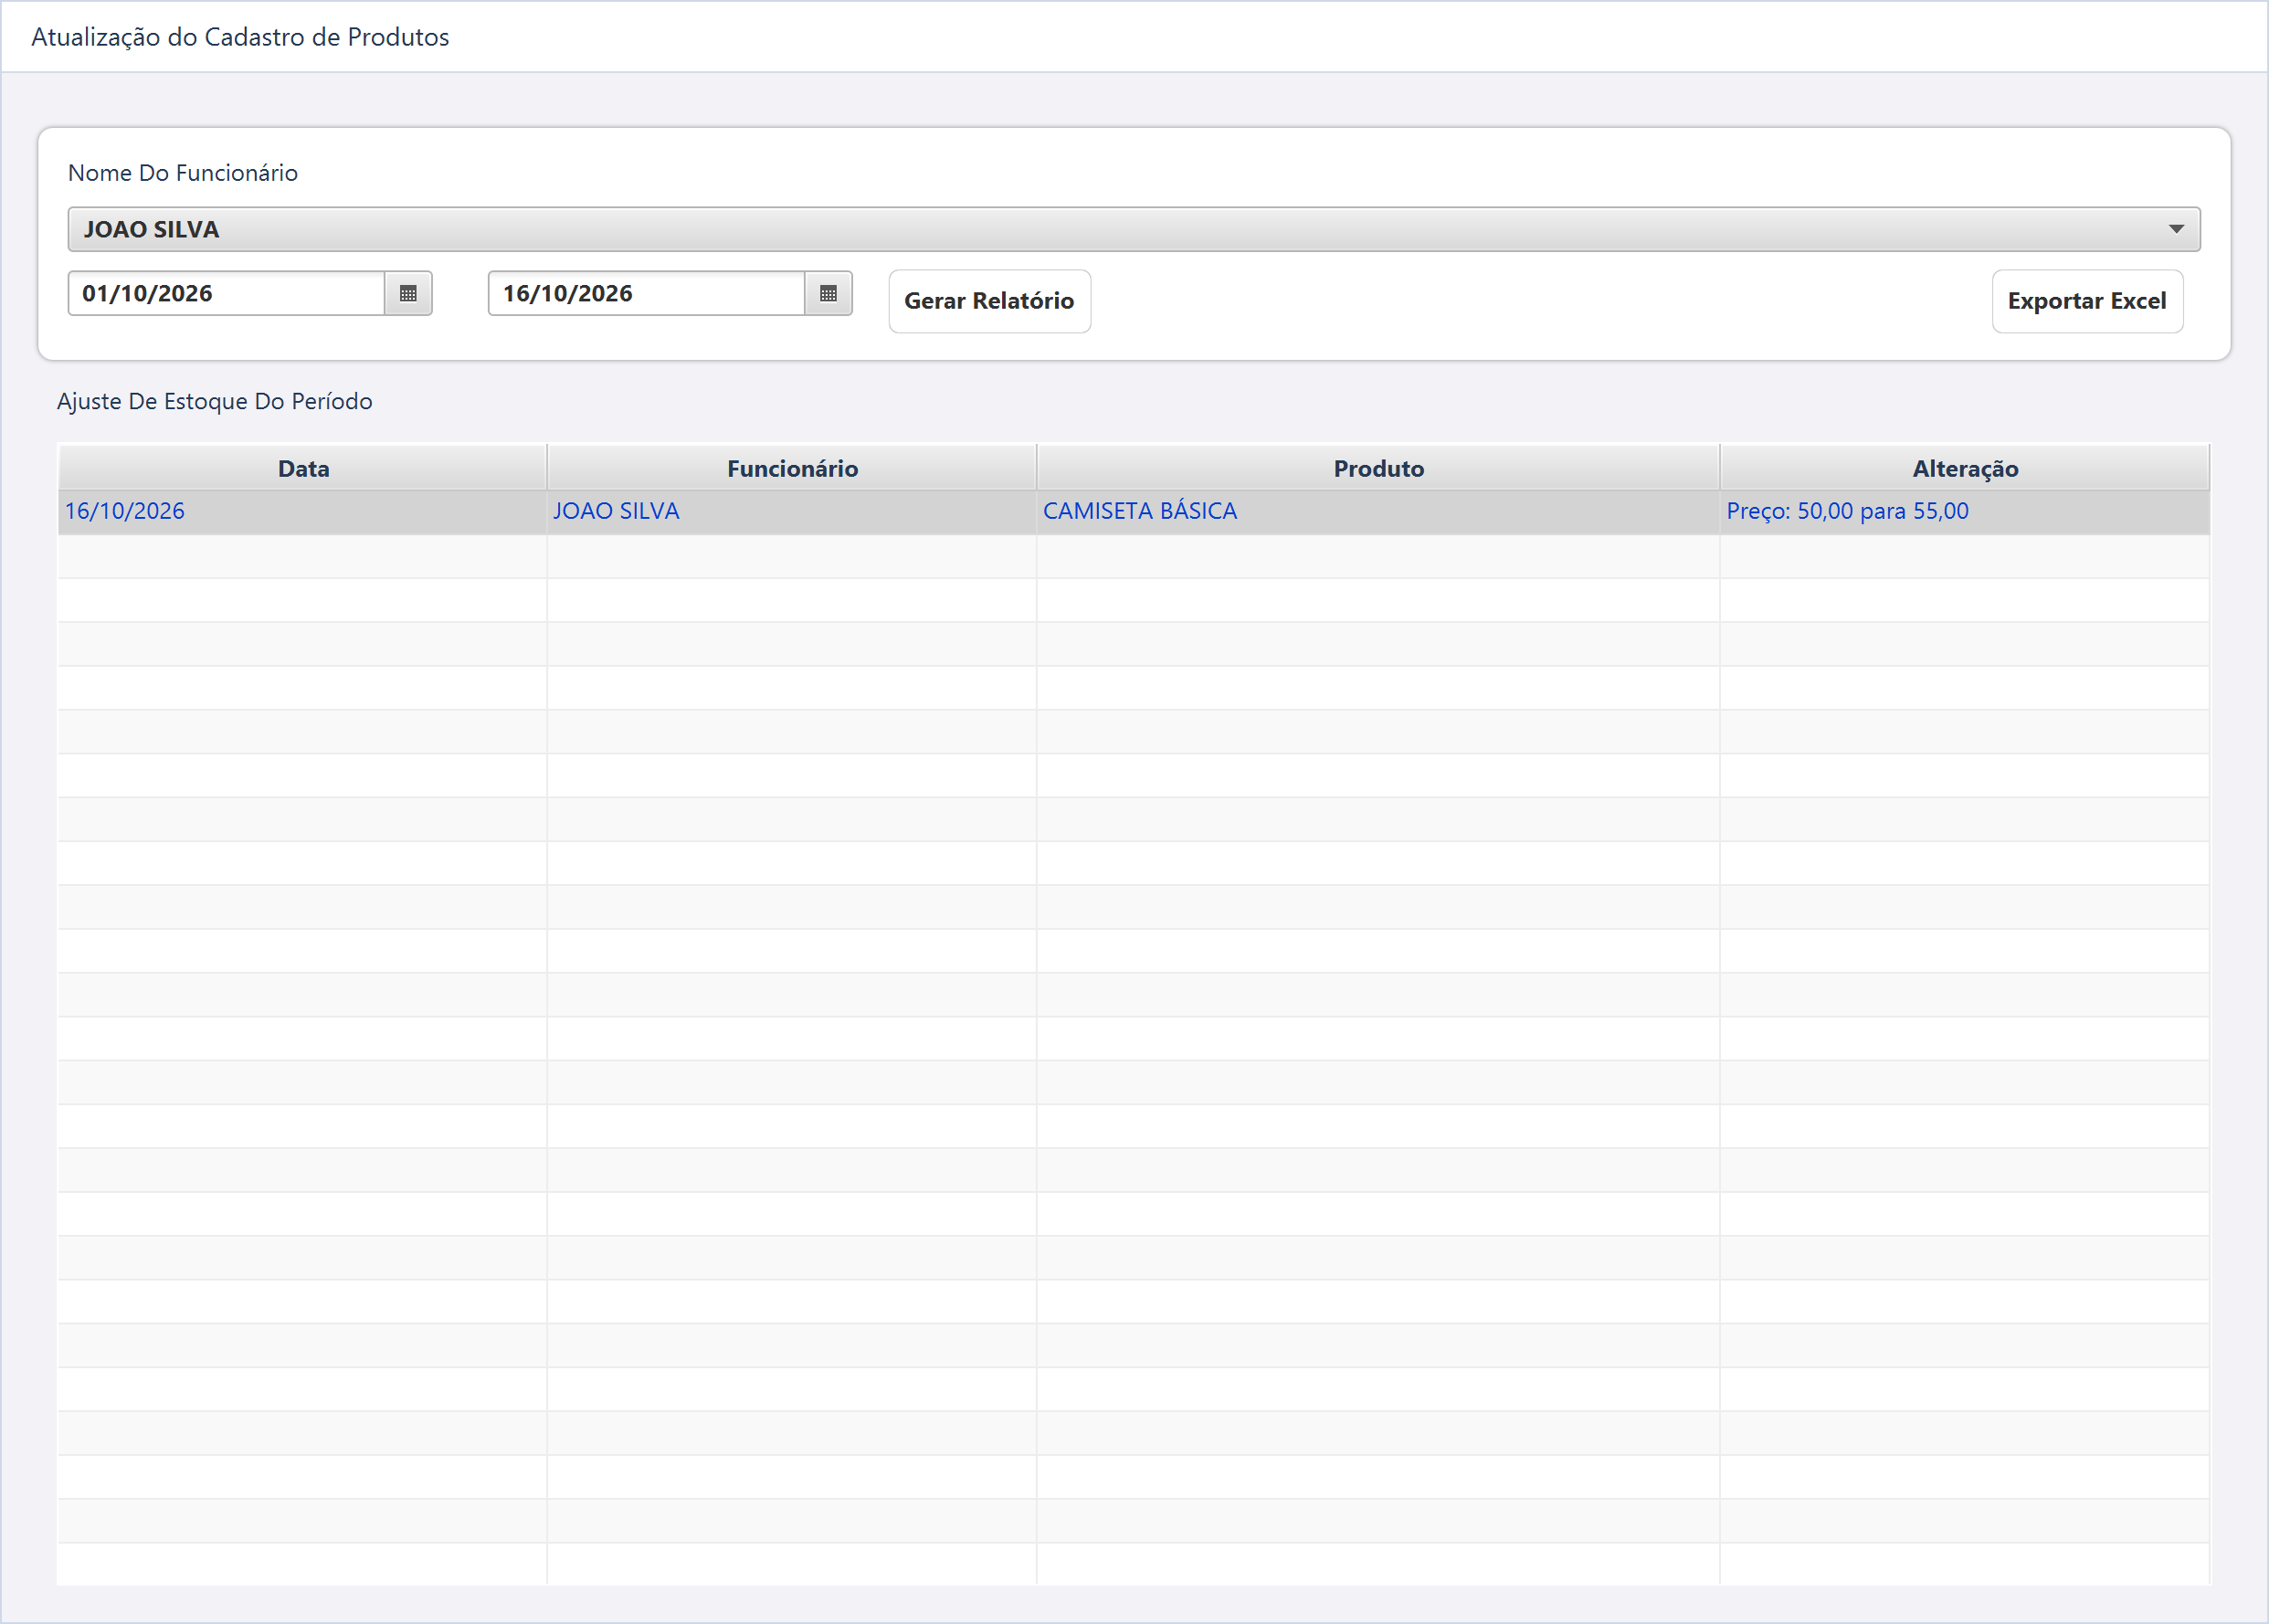Viewport: 2269px width, 1624px height.
Task: Open calendar picker for start date 01/10/2026
Action: point(408,293)
